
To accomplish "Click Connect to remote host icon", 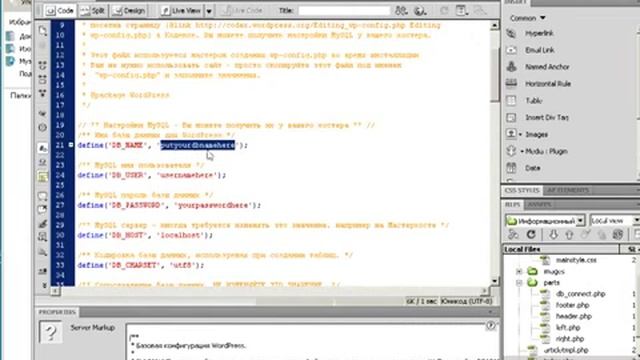I will [x=513, y=235].
